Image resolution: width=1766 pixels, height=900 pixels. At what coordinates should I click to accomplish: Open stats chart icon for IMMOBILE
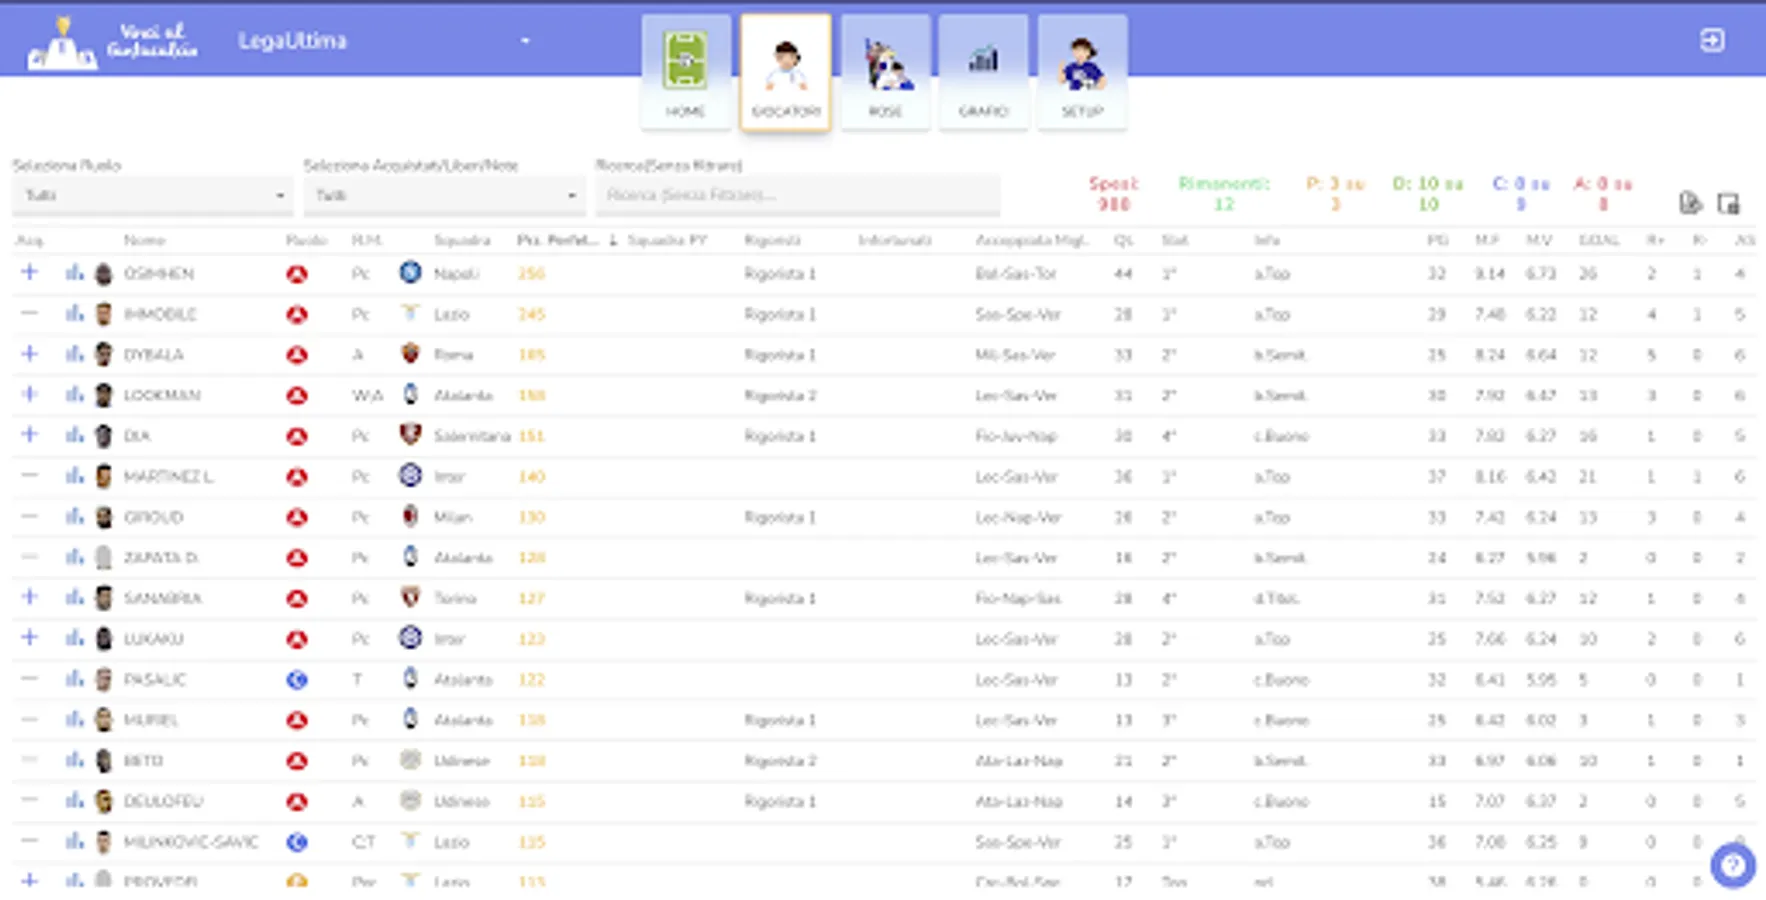point(75,314)
